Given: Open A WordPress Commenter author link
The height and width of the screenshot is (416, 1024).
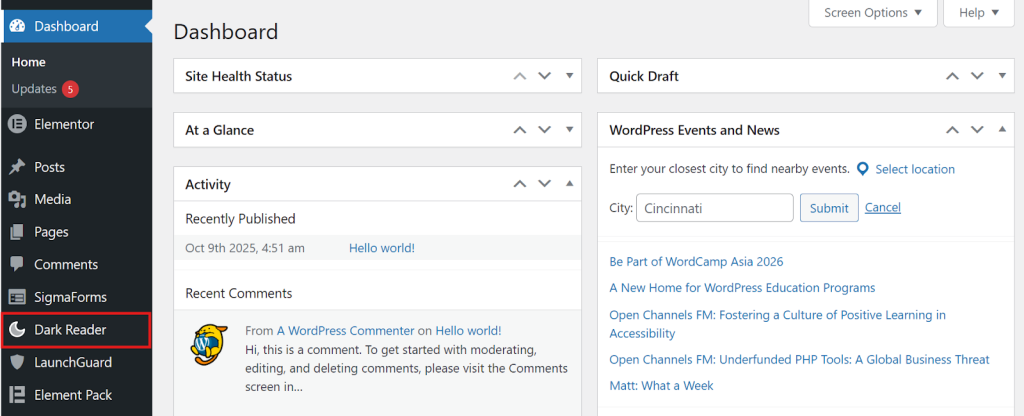Looking at the screenshot, I should click(x=345, y=330).
